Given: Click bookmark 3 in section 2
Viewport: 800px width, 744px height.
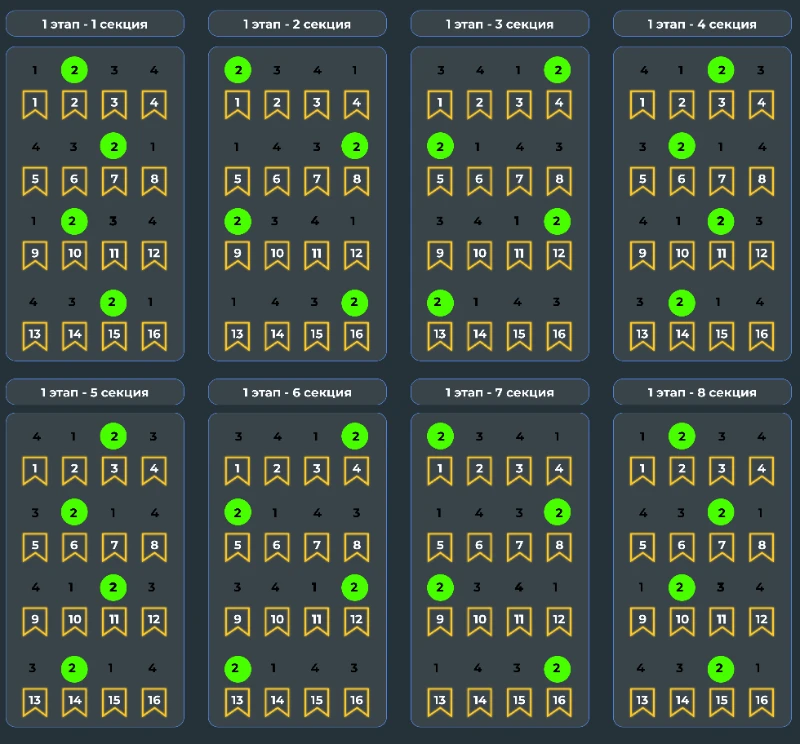Looking at the screenshot, I should click(x=317, y=104).
